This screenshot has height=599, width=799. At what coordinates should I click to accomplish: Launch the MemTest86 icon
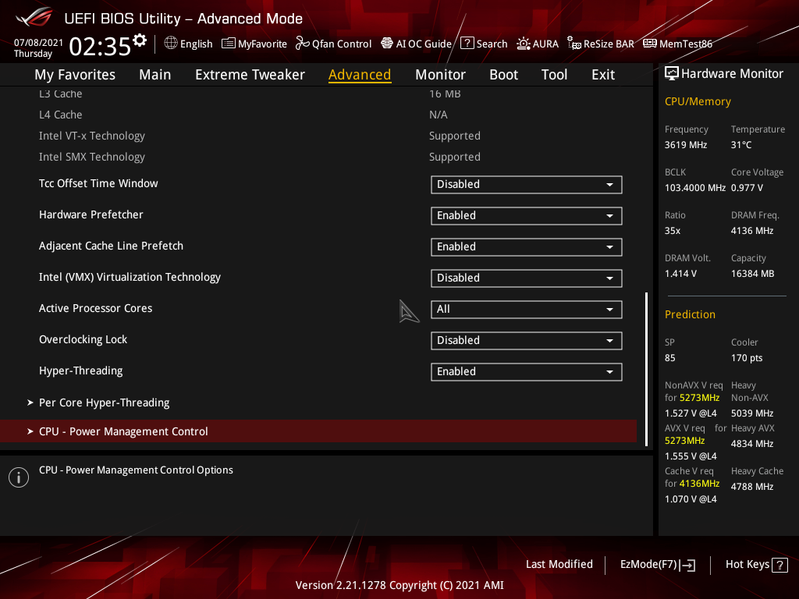pos(650,43)
